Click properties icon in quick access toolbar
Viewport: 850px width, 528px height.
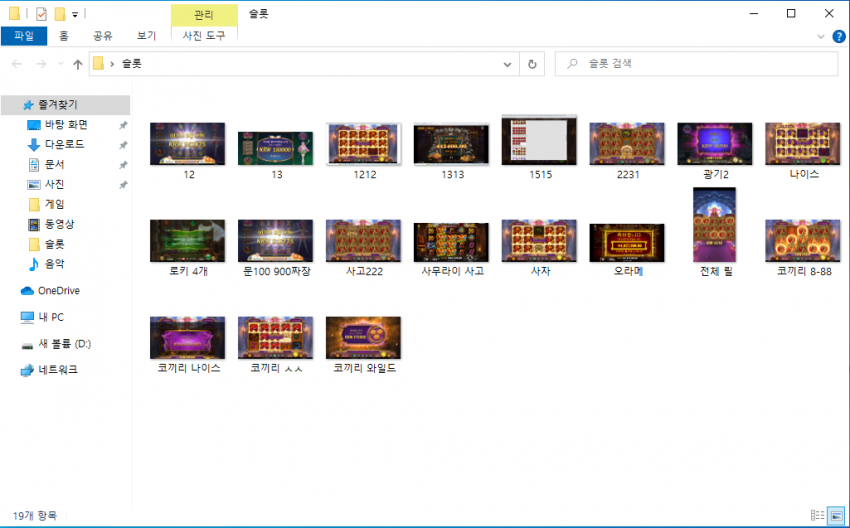click(41, 14)
